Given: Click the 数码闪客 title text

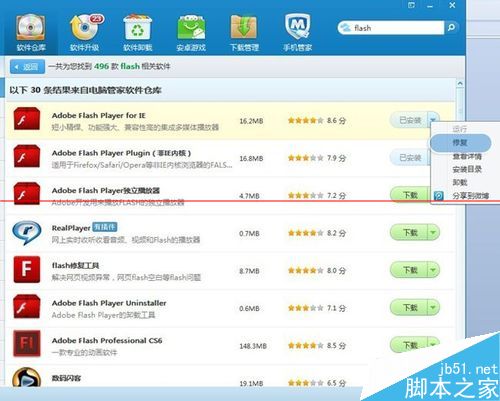Looking at the screenshot, I should click(x=66, y=378).
